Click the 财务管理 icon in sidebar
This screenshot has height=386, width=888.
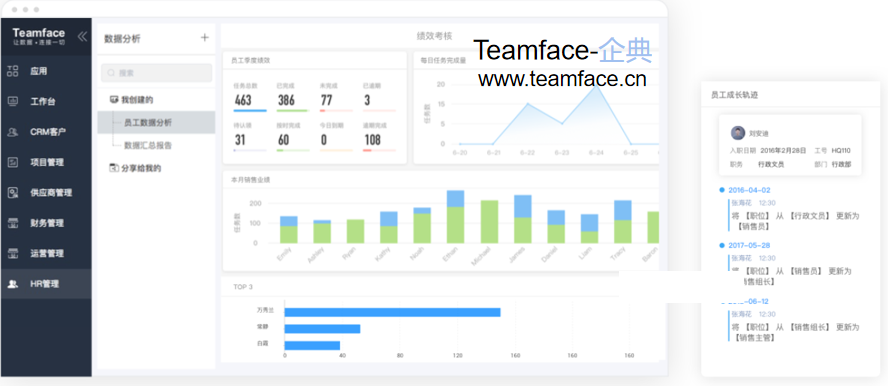click(12, 223)
